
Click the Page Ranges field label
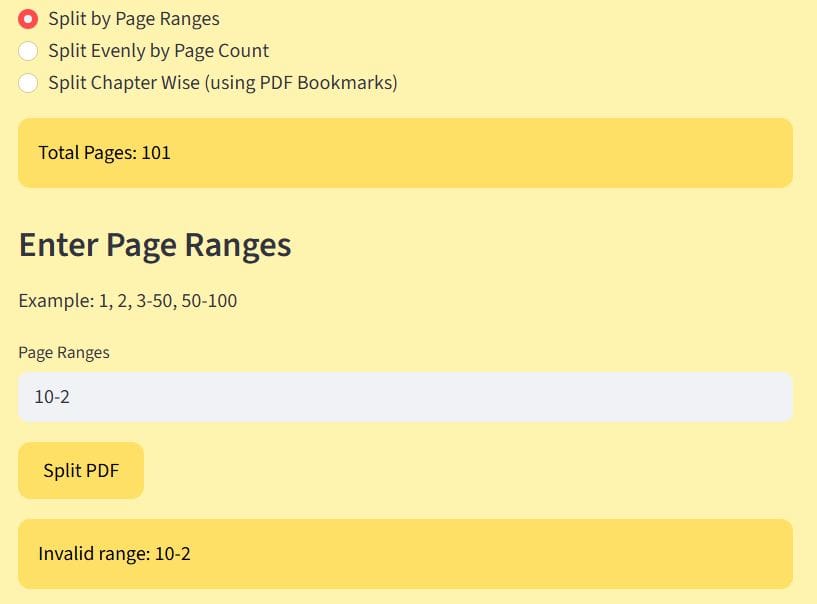point(64,352)
